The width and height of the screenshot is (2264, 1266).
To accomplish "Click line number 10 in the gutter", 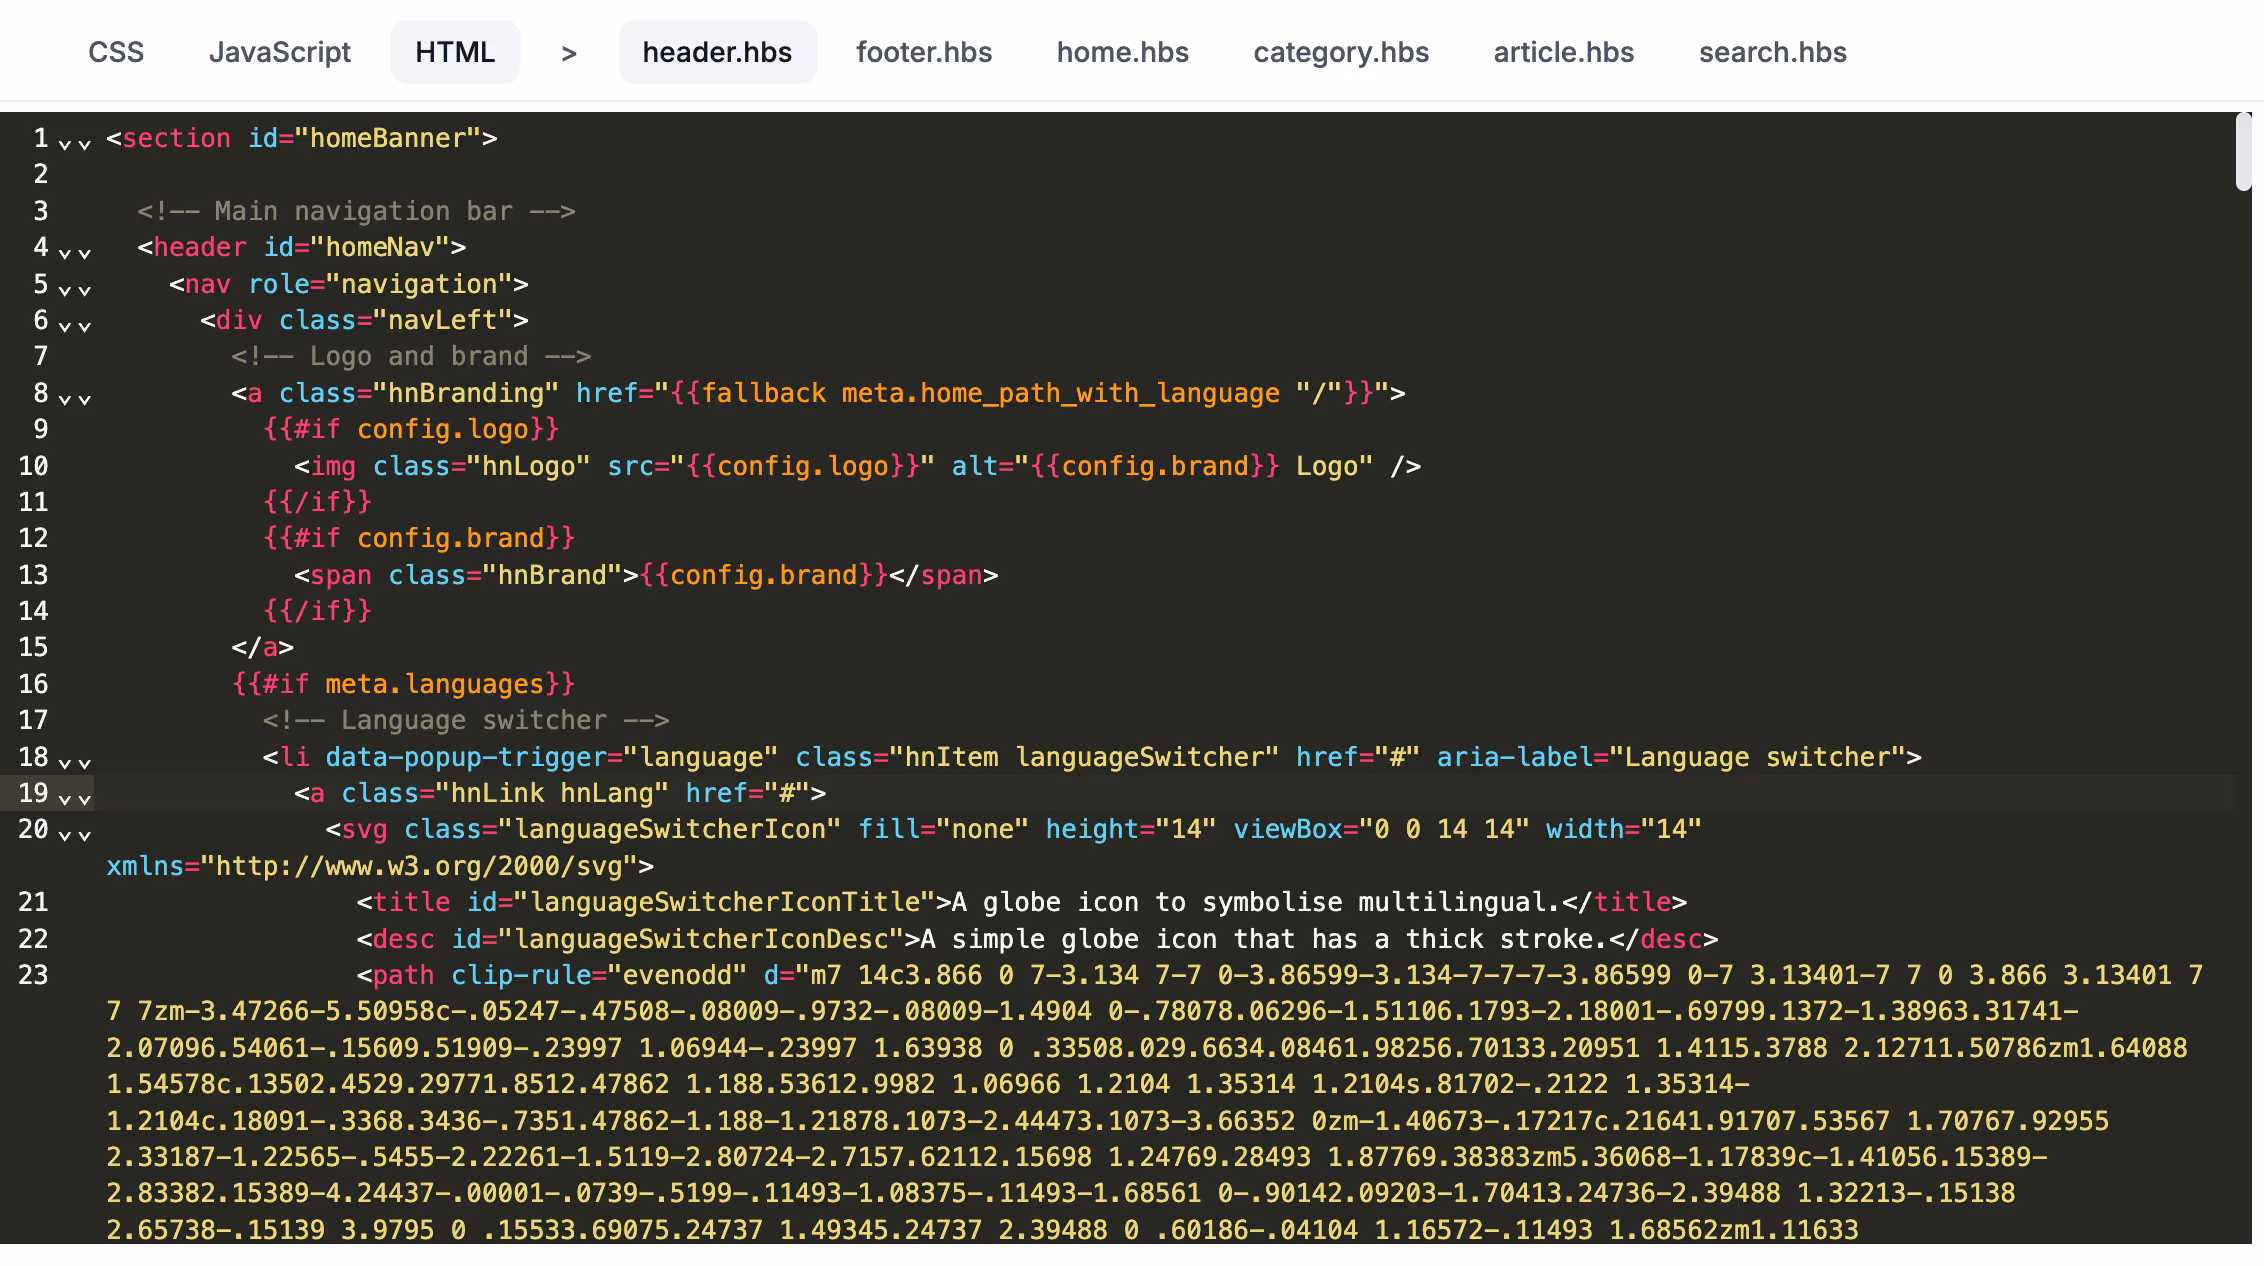I will pos(33,466).
